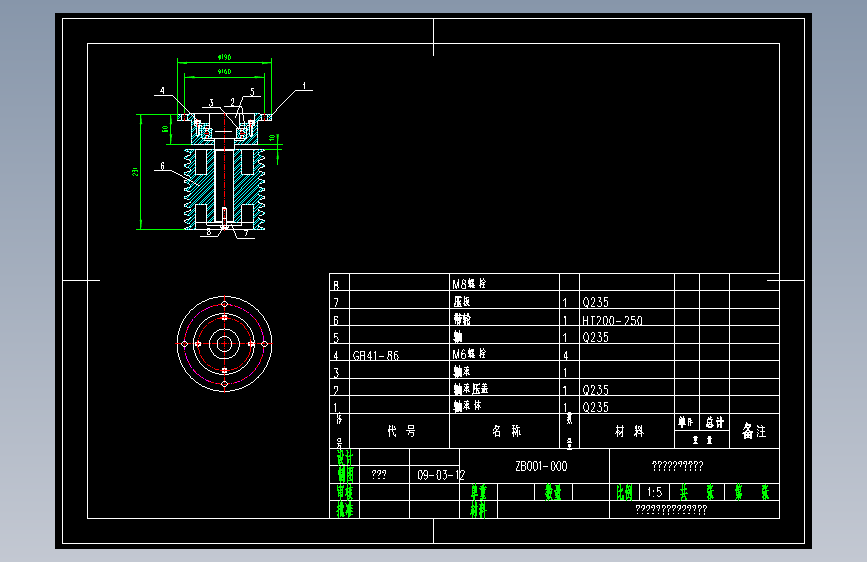Screen dimensions: 867x562
Task: Select part balloon number 4
Action: click(x=162, y=91)
